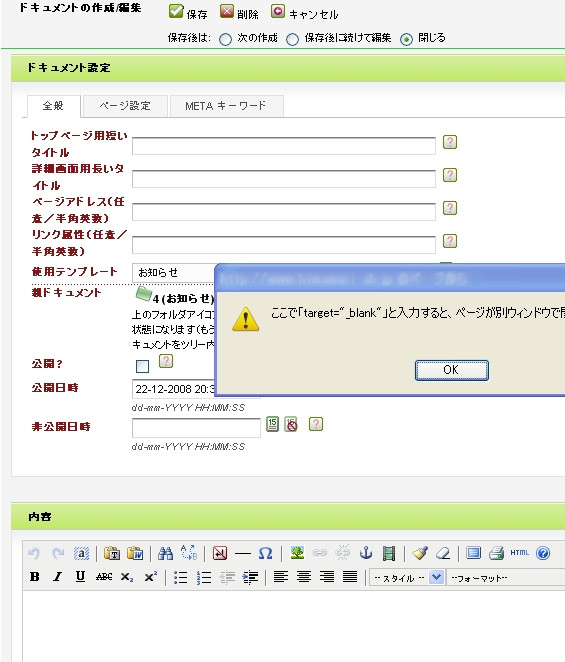The image size is (565, 662).
Task: Switch to the 全般 tab
Action: (53, 106)
